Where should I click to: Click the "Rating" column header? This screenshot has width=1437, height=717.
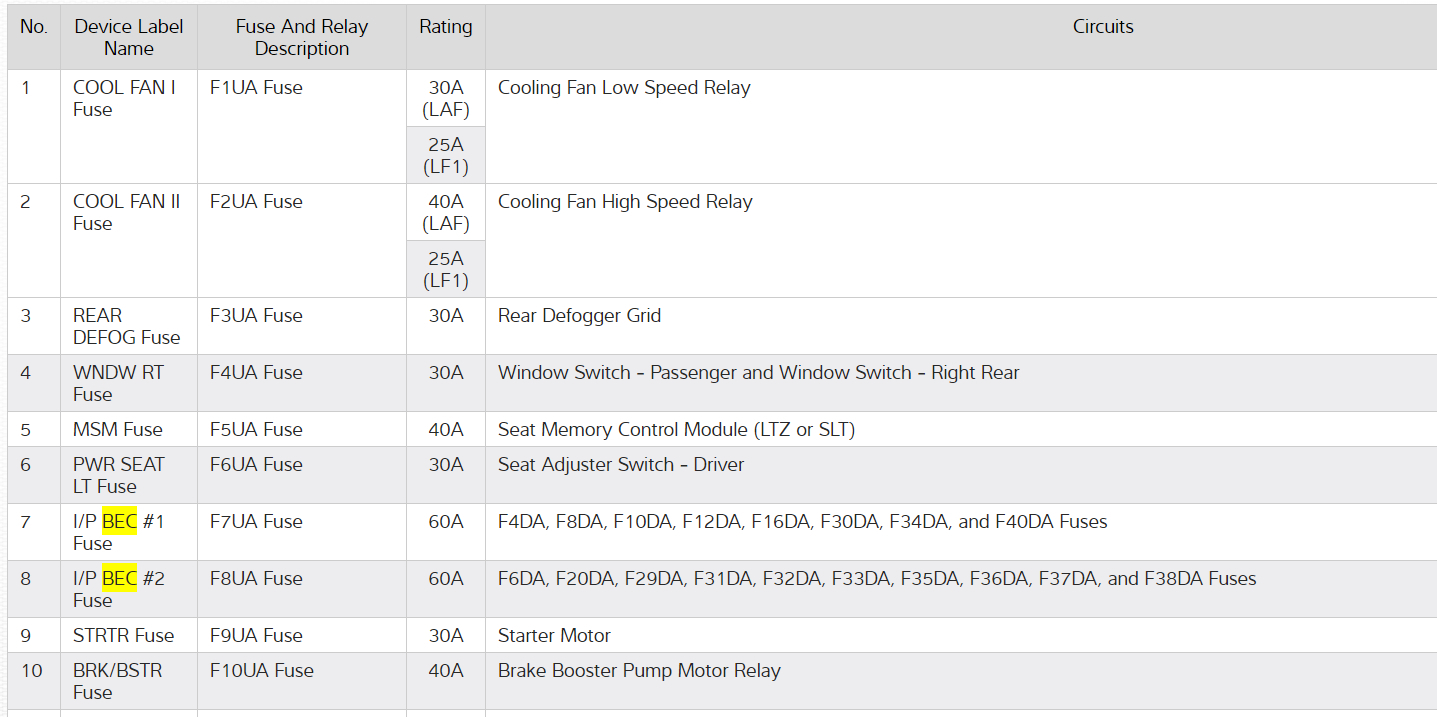pyautogui.click(x=445, y=27)
